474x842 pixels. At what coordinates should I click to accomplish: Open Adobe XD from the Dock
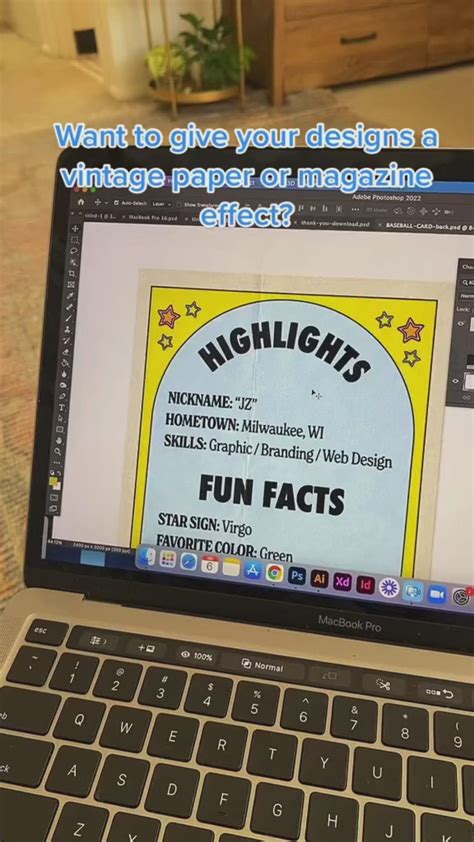coord(342,582)
